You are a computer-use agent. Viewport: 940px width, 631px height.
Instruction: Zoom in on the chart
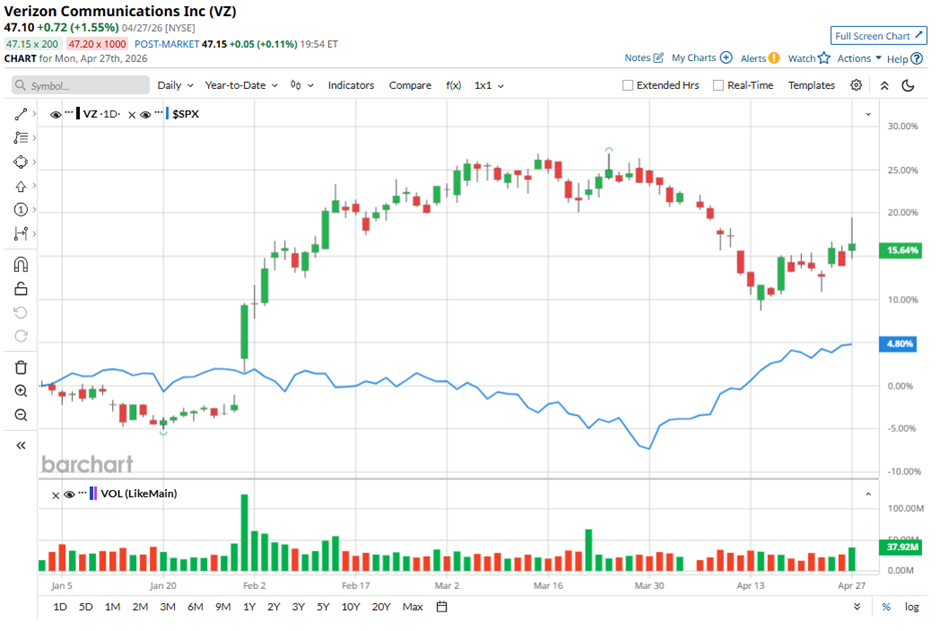(21, 391)
